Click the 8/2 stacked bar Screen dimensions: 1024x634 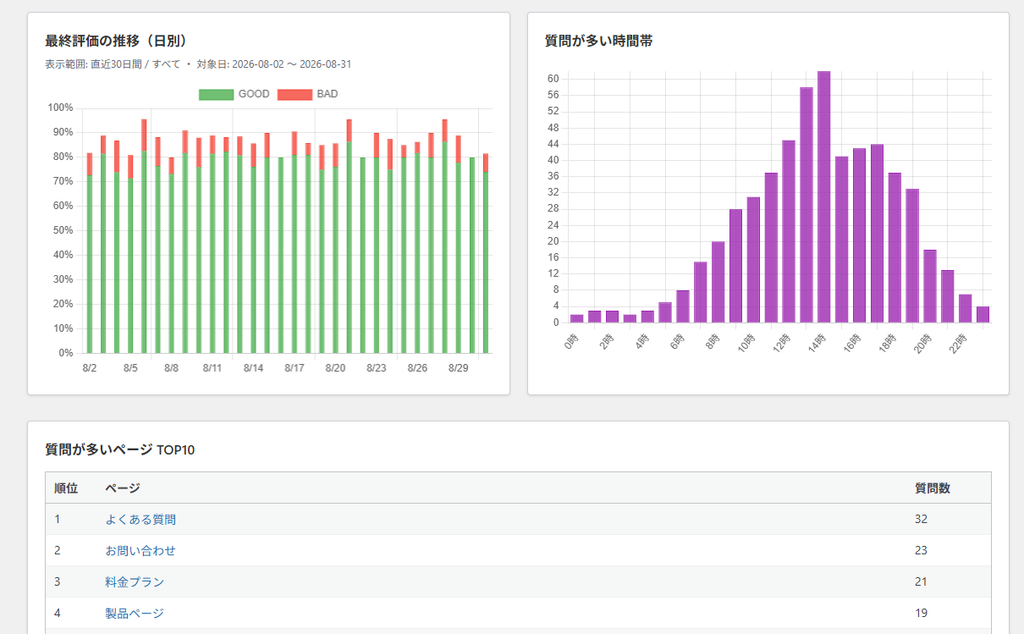click(89, 253)
